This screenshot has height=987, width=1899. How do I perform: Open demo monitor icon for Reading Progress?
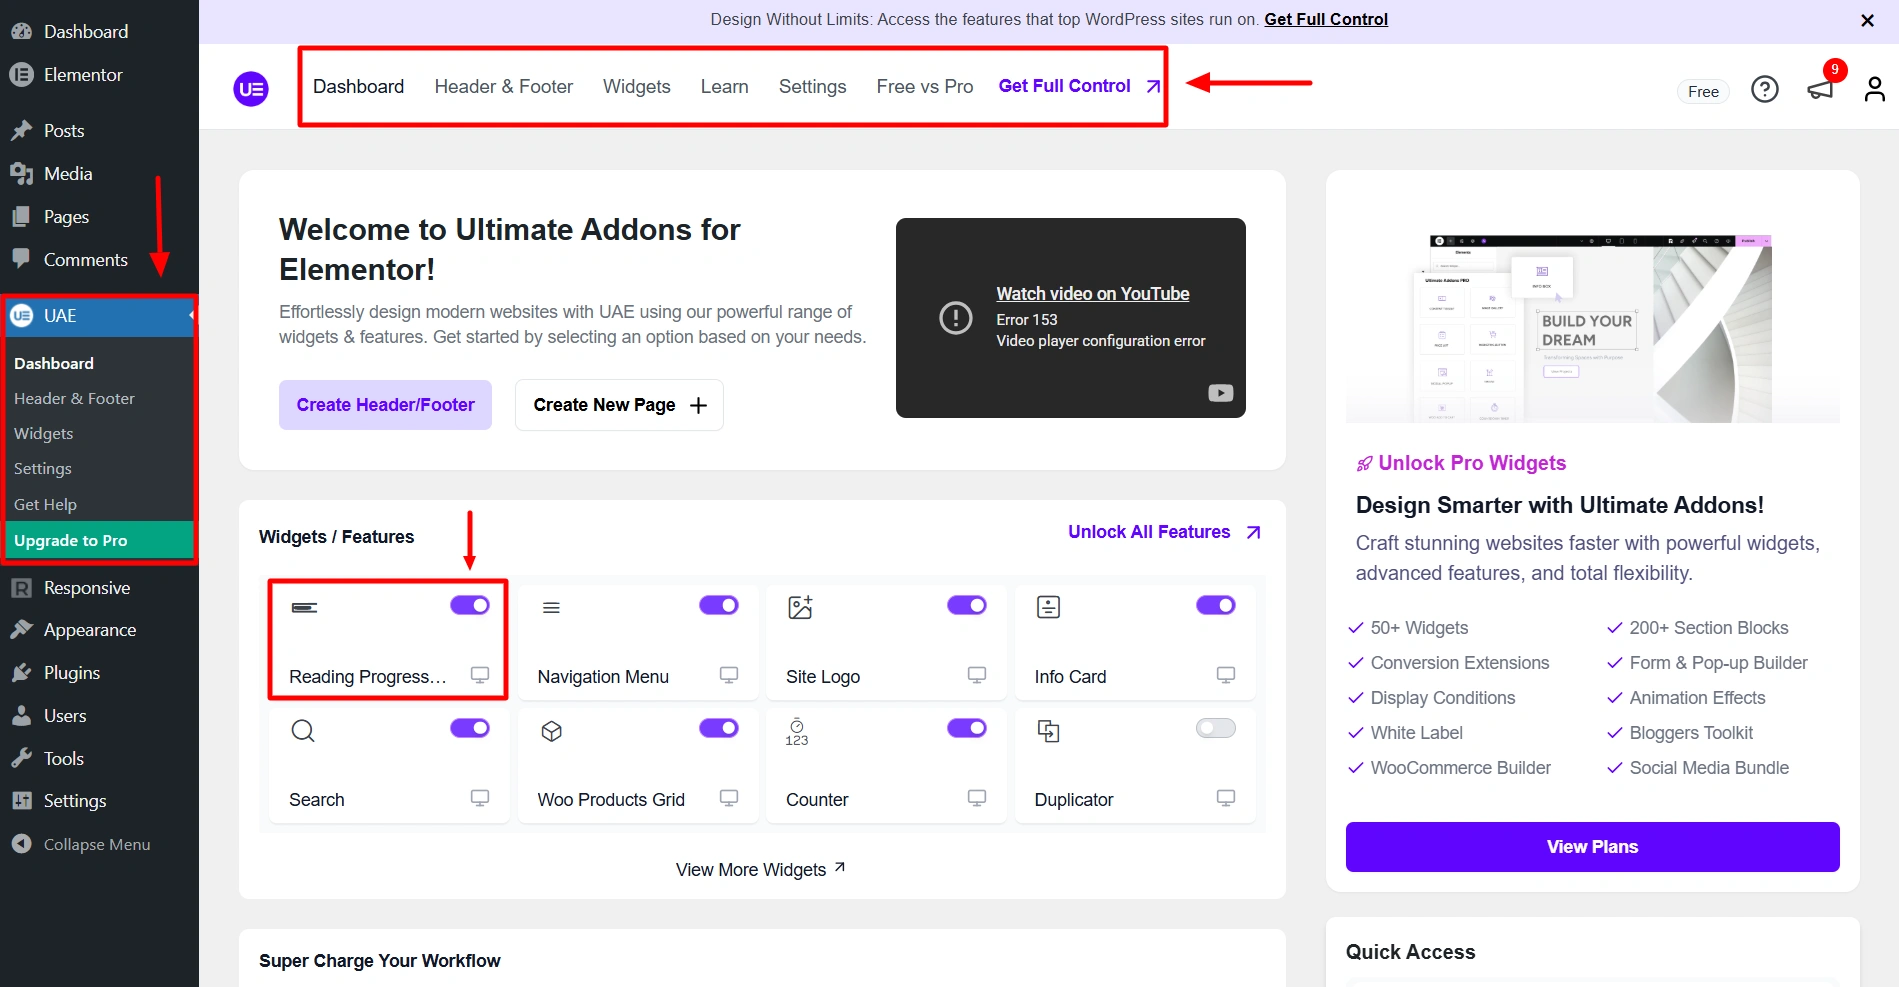480,675
